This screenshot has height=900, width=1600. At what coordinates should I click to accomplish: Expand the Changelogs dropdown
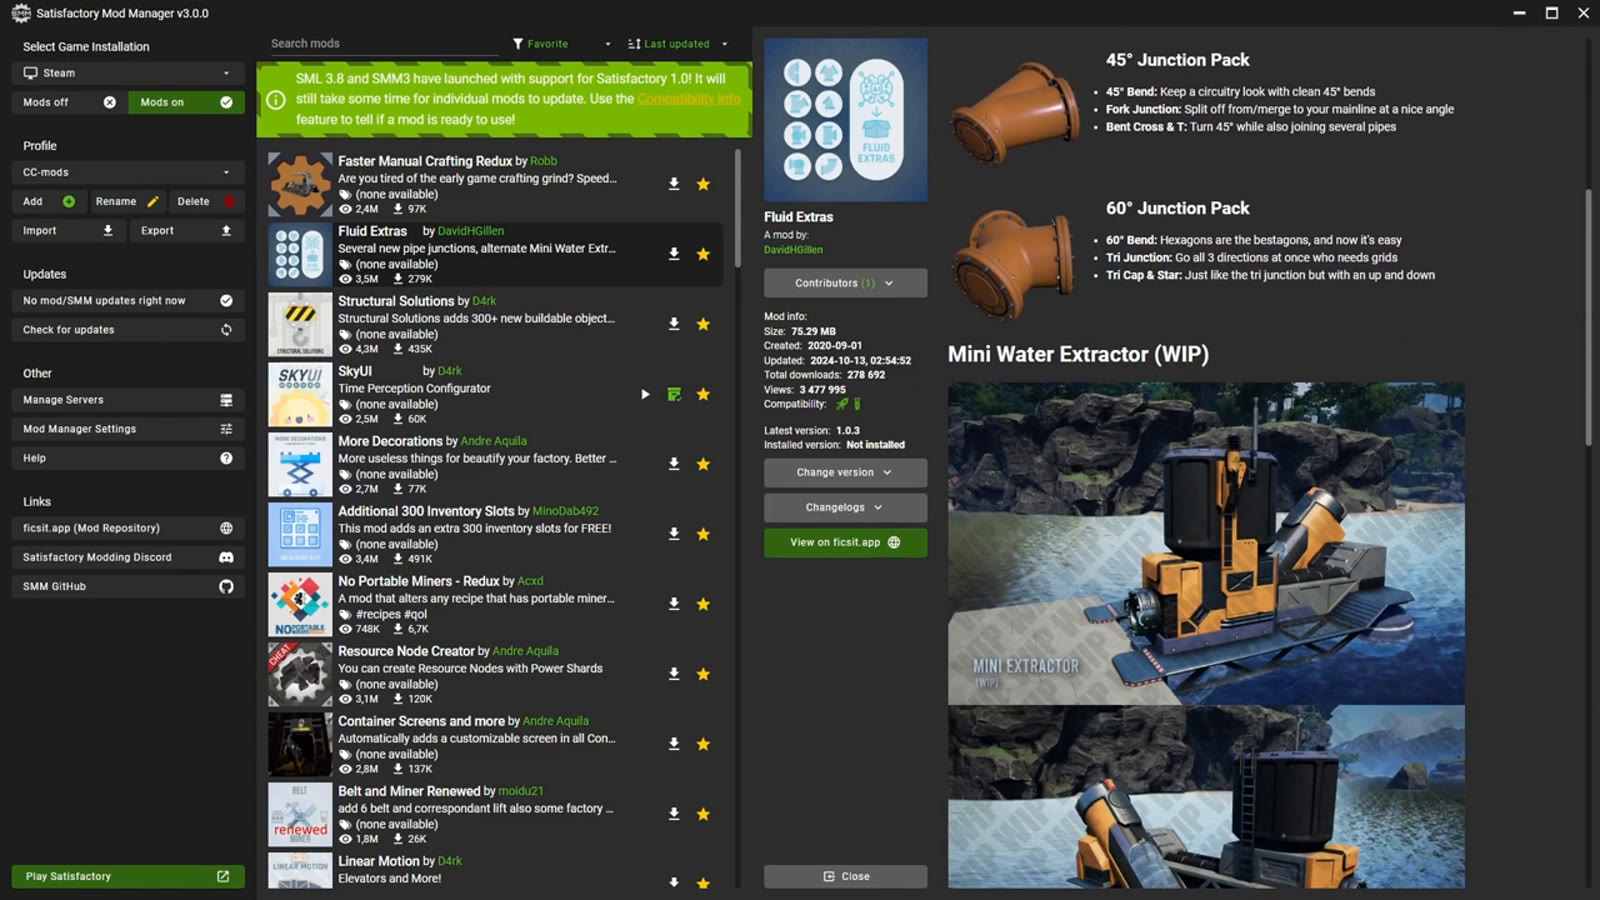pos(845,507)
